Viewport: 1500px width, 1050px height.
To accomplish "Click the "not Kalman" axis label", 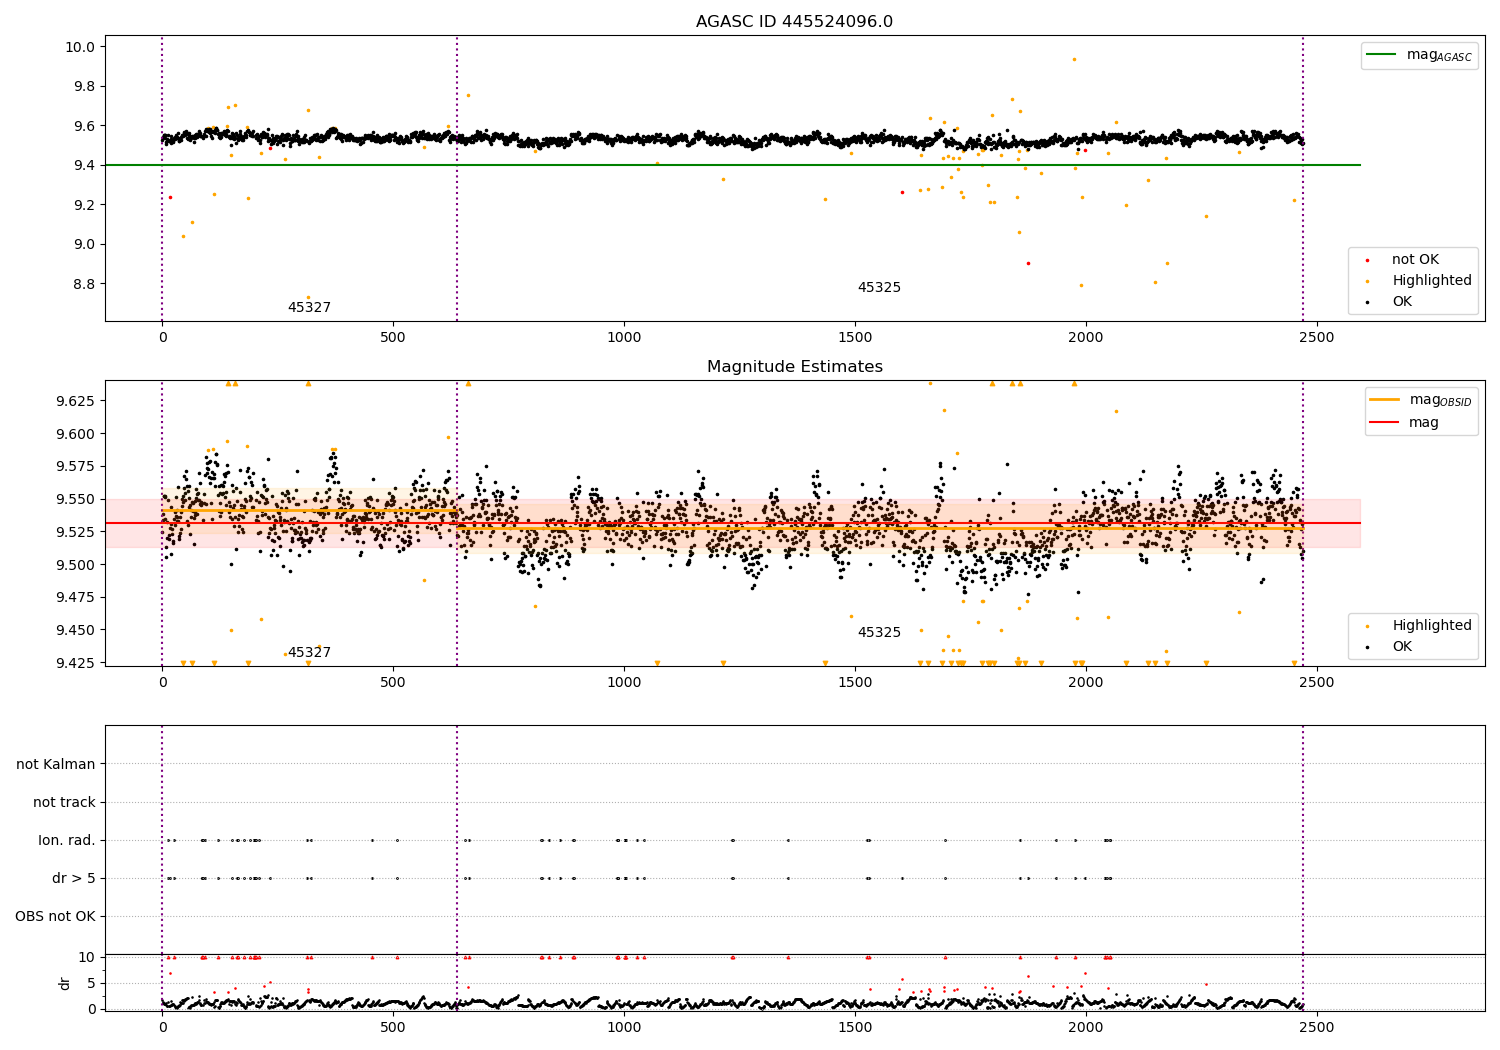I will [56, 764].
